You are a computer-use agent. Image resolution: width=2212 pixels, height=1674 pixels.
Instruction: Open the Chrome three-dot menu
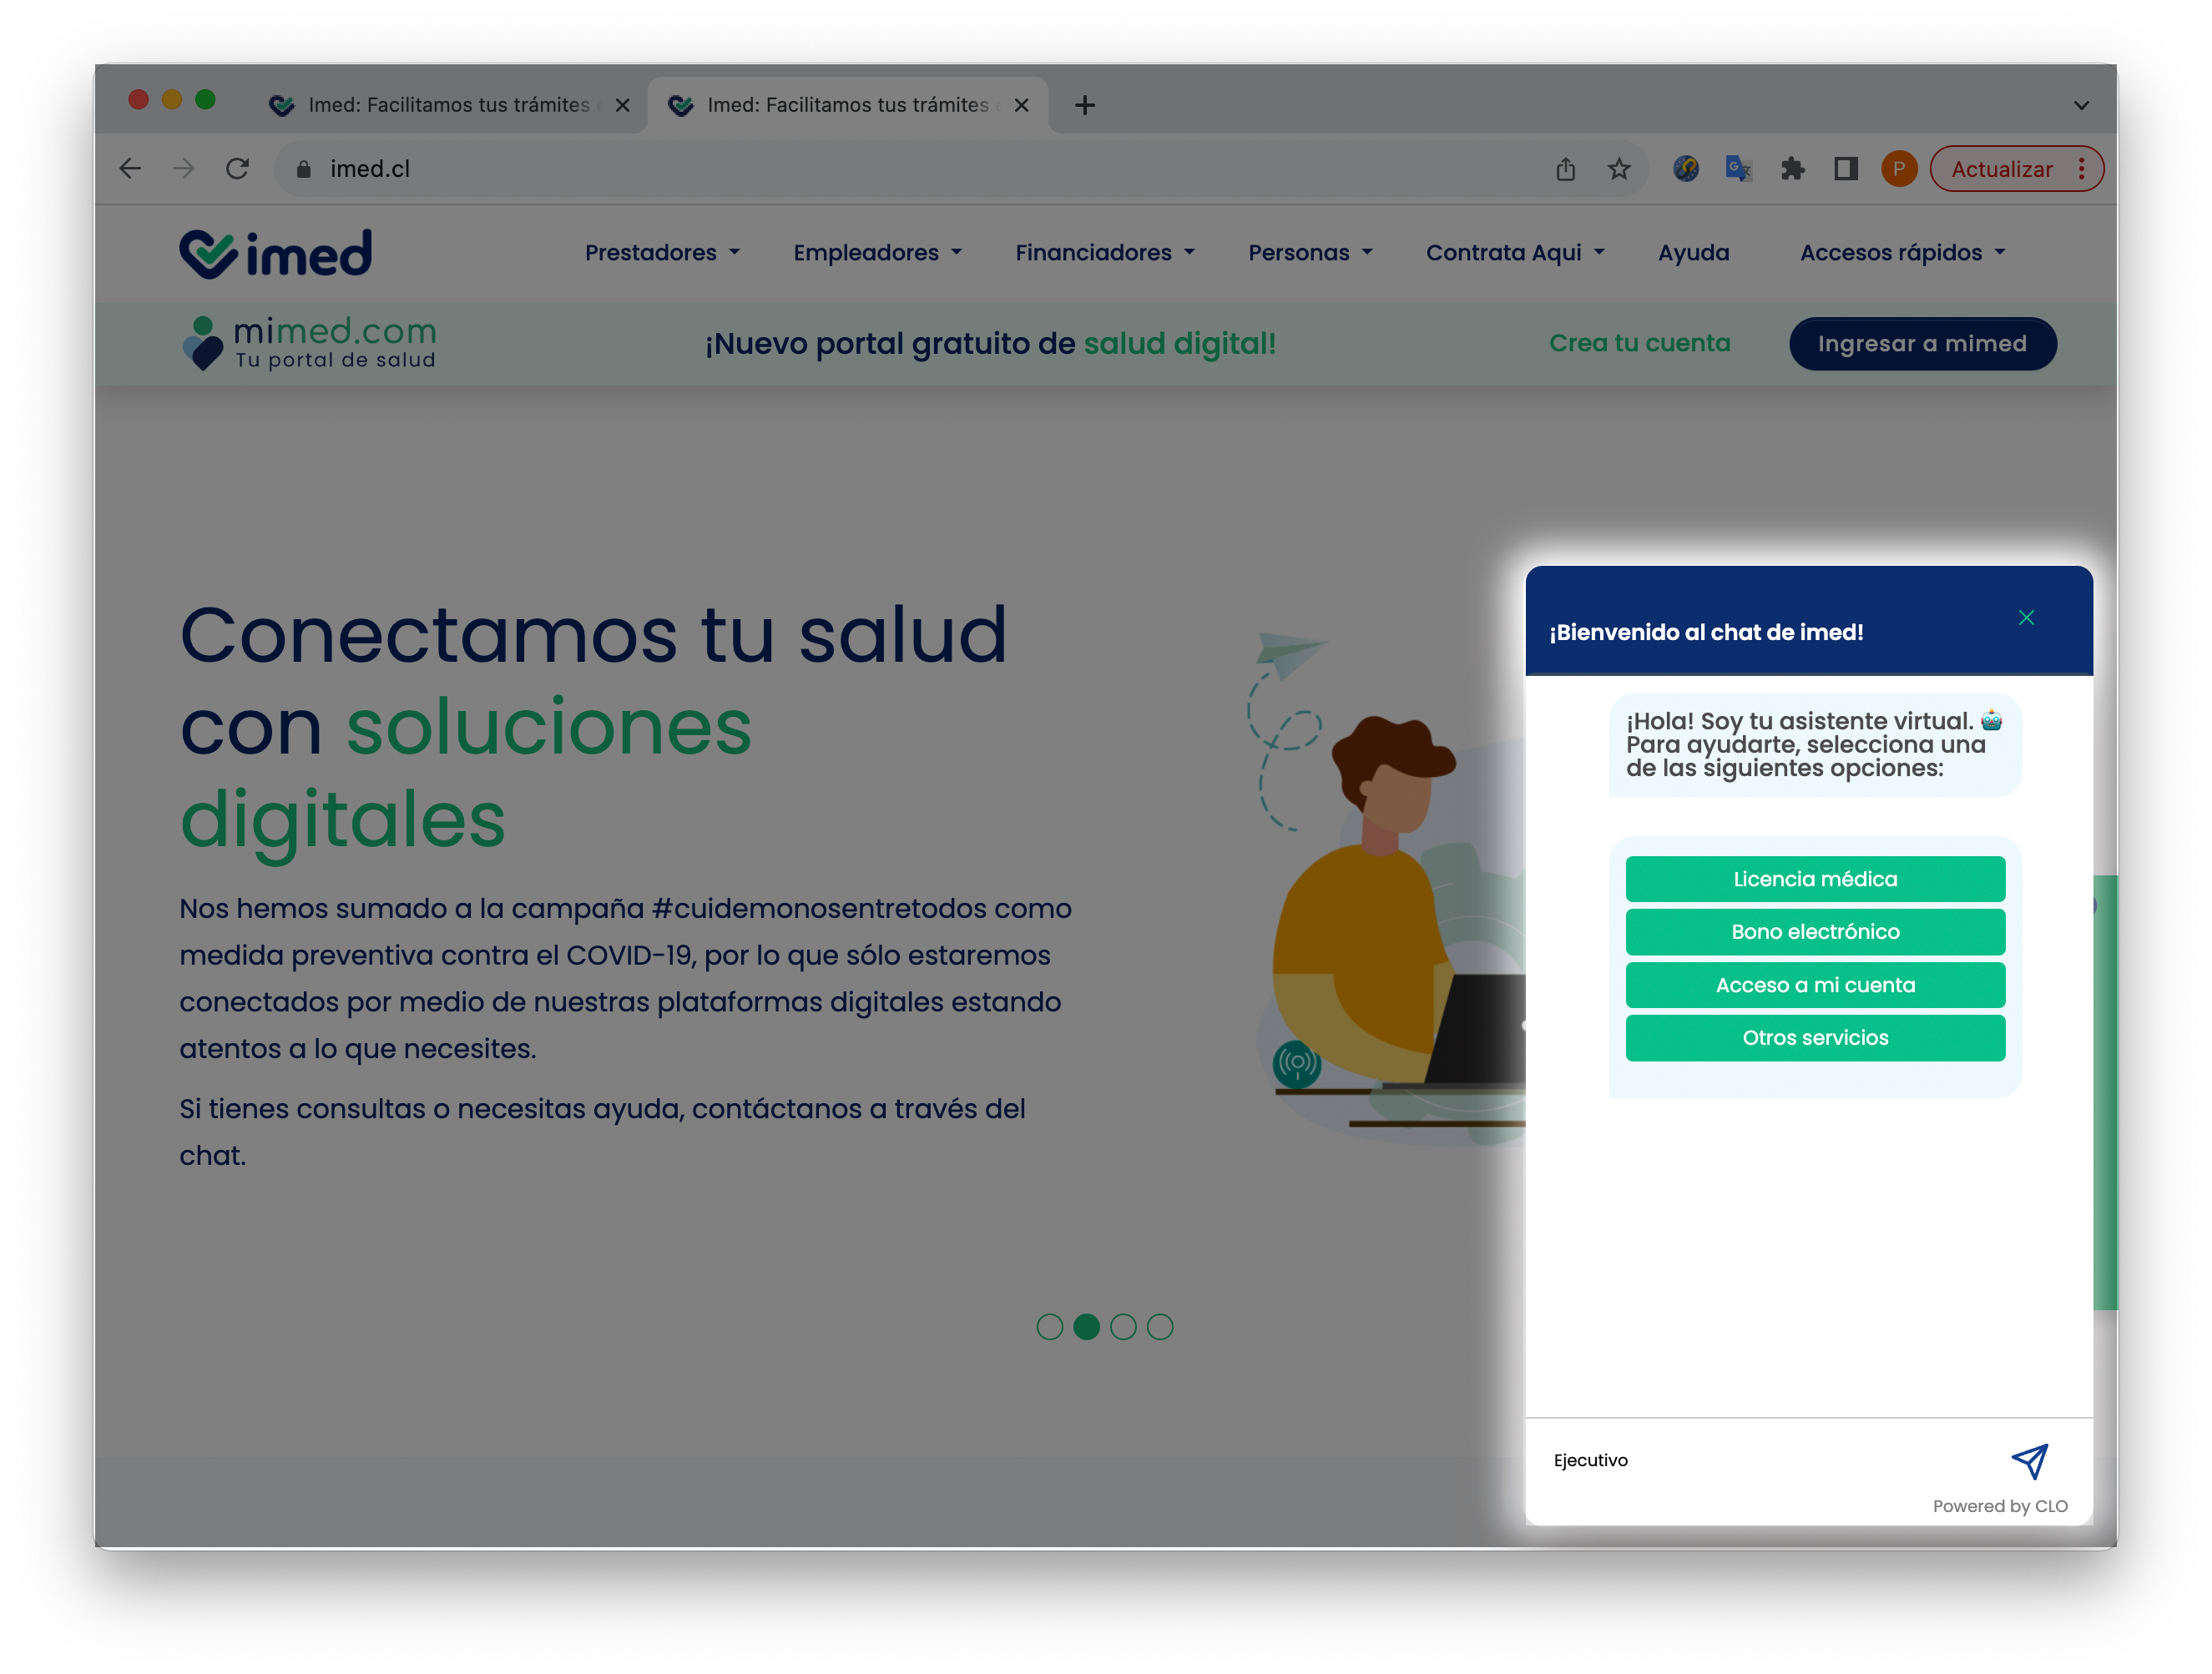(2082, 169)
